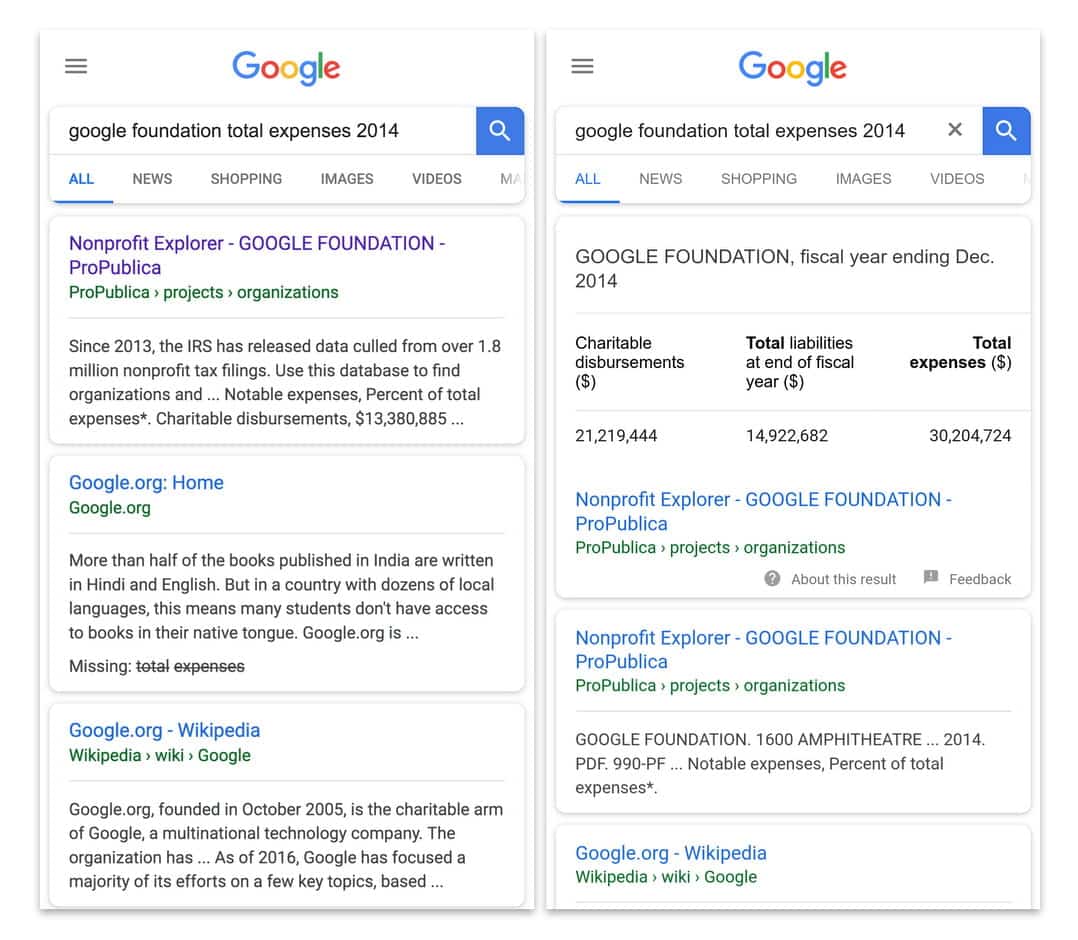Viewport: 1078px width, 940px height.
Task: Click the About this result question icon
Action: point(772,579)
